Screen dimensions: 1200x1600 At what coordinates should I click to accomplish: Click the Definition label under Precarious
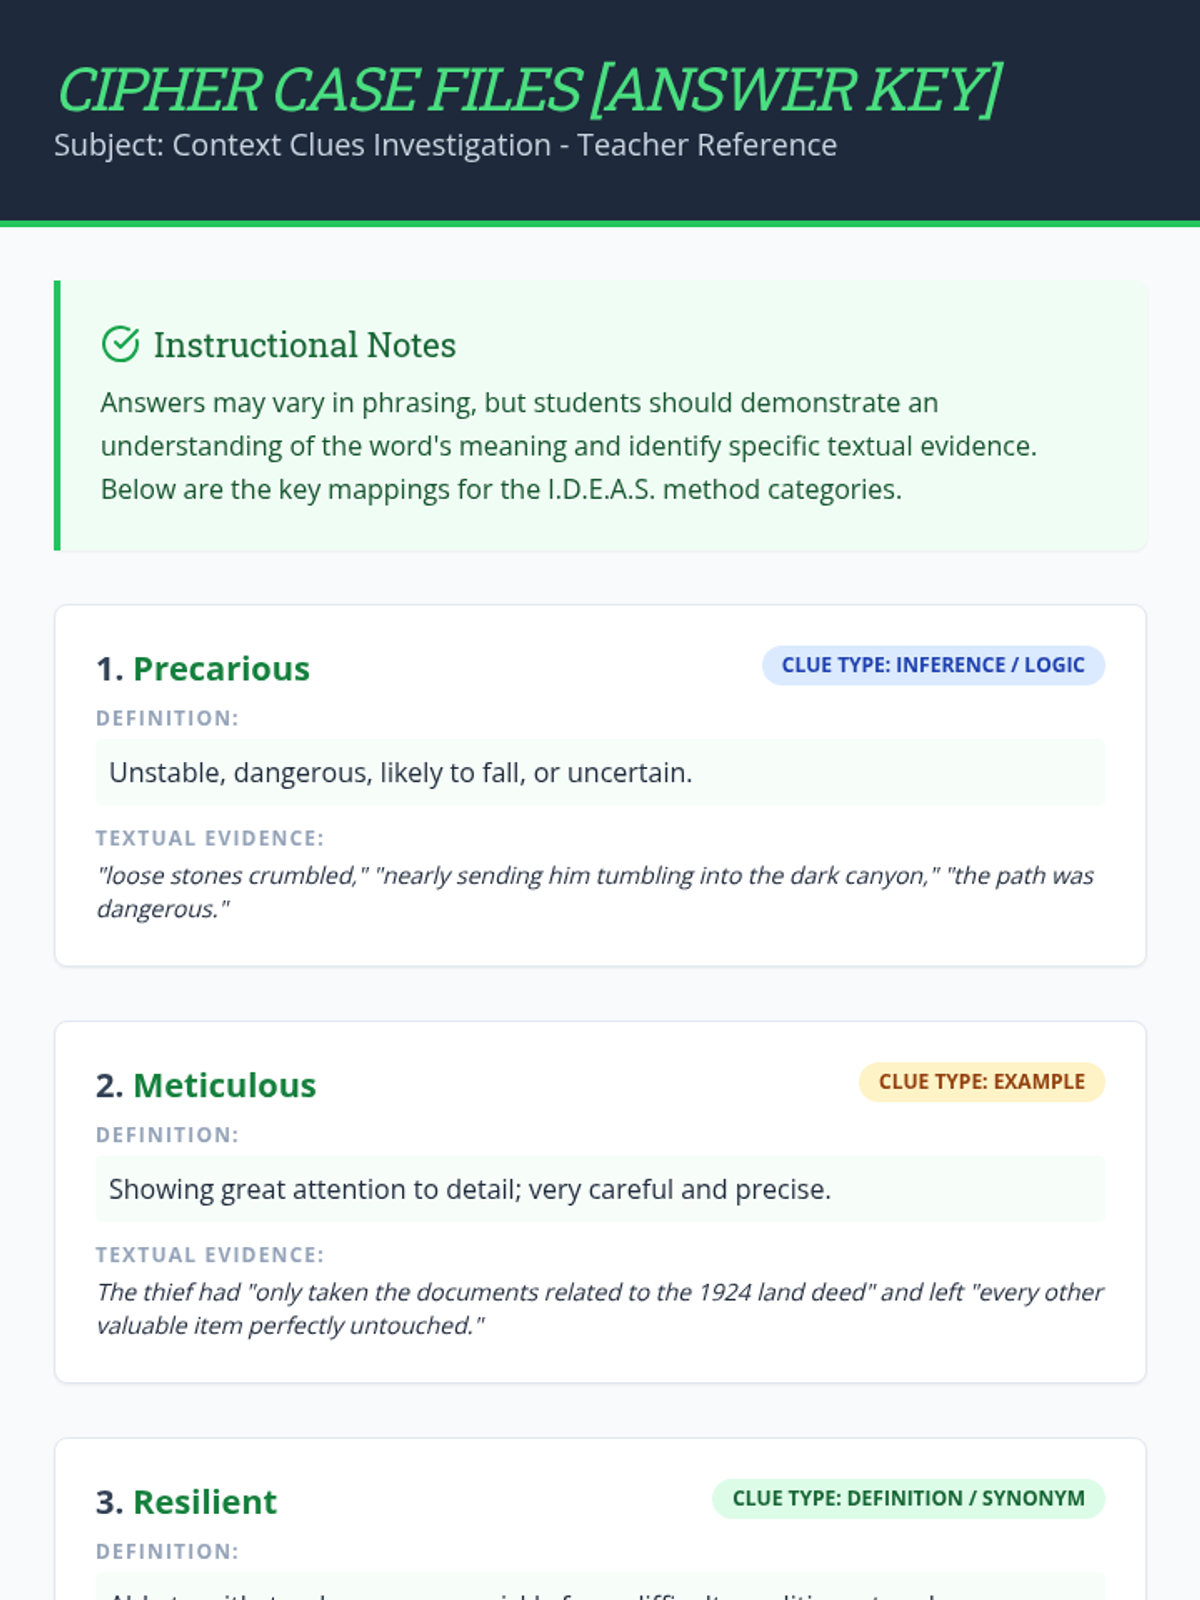click(167, 719)
